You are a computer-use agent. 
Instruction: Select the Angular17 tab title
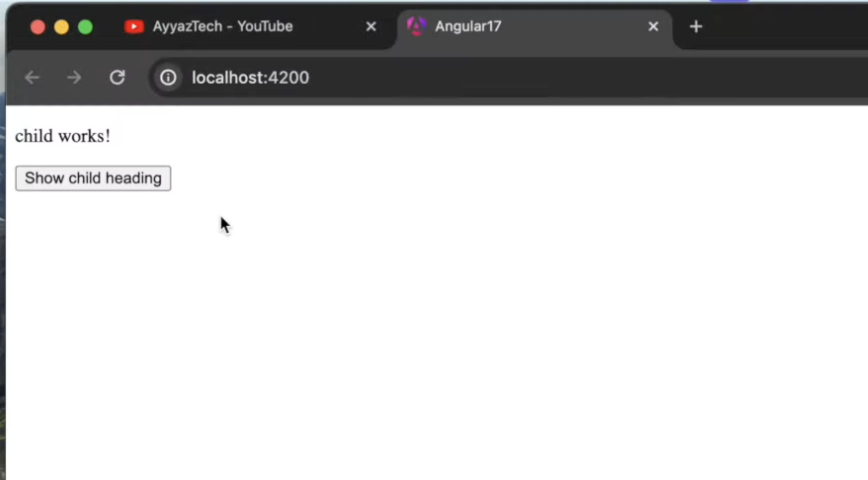468,27
